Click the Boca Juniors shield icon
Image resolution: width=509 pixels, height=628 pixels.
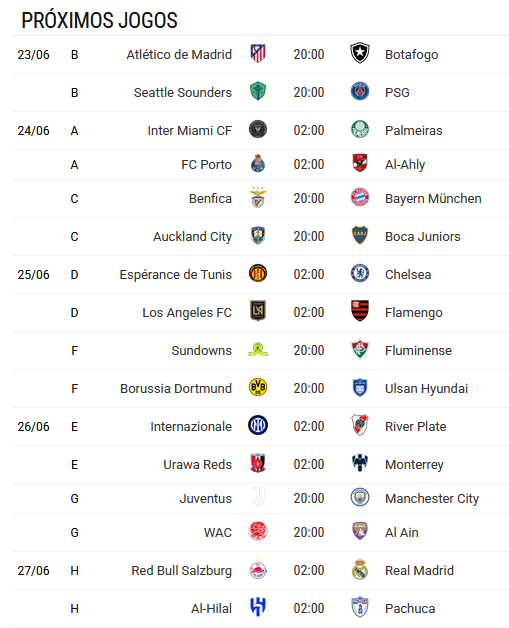(x=360, y=236)
